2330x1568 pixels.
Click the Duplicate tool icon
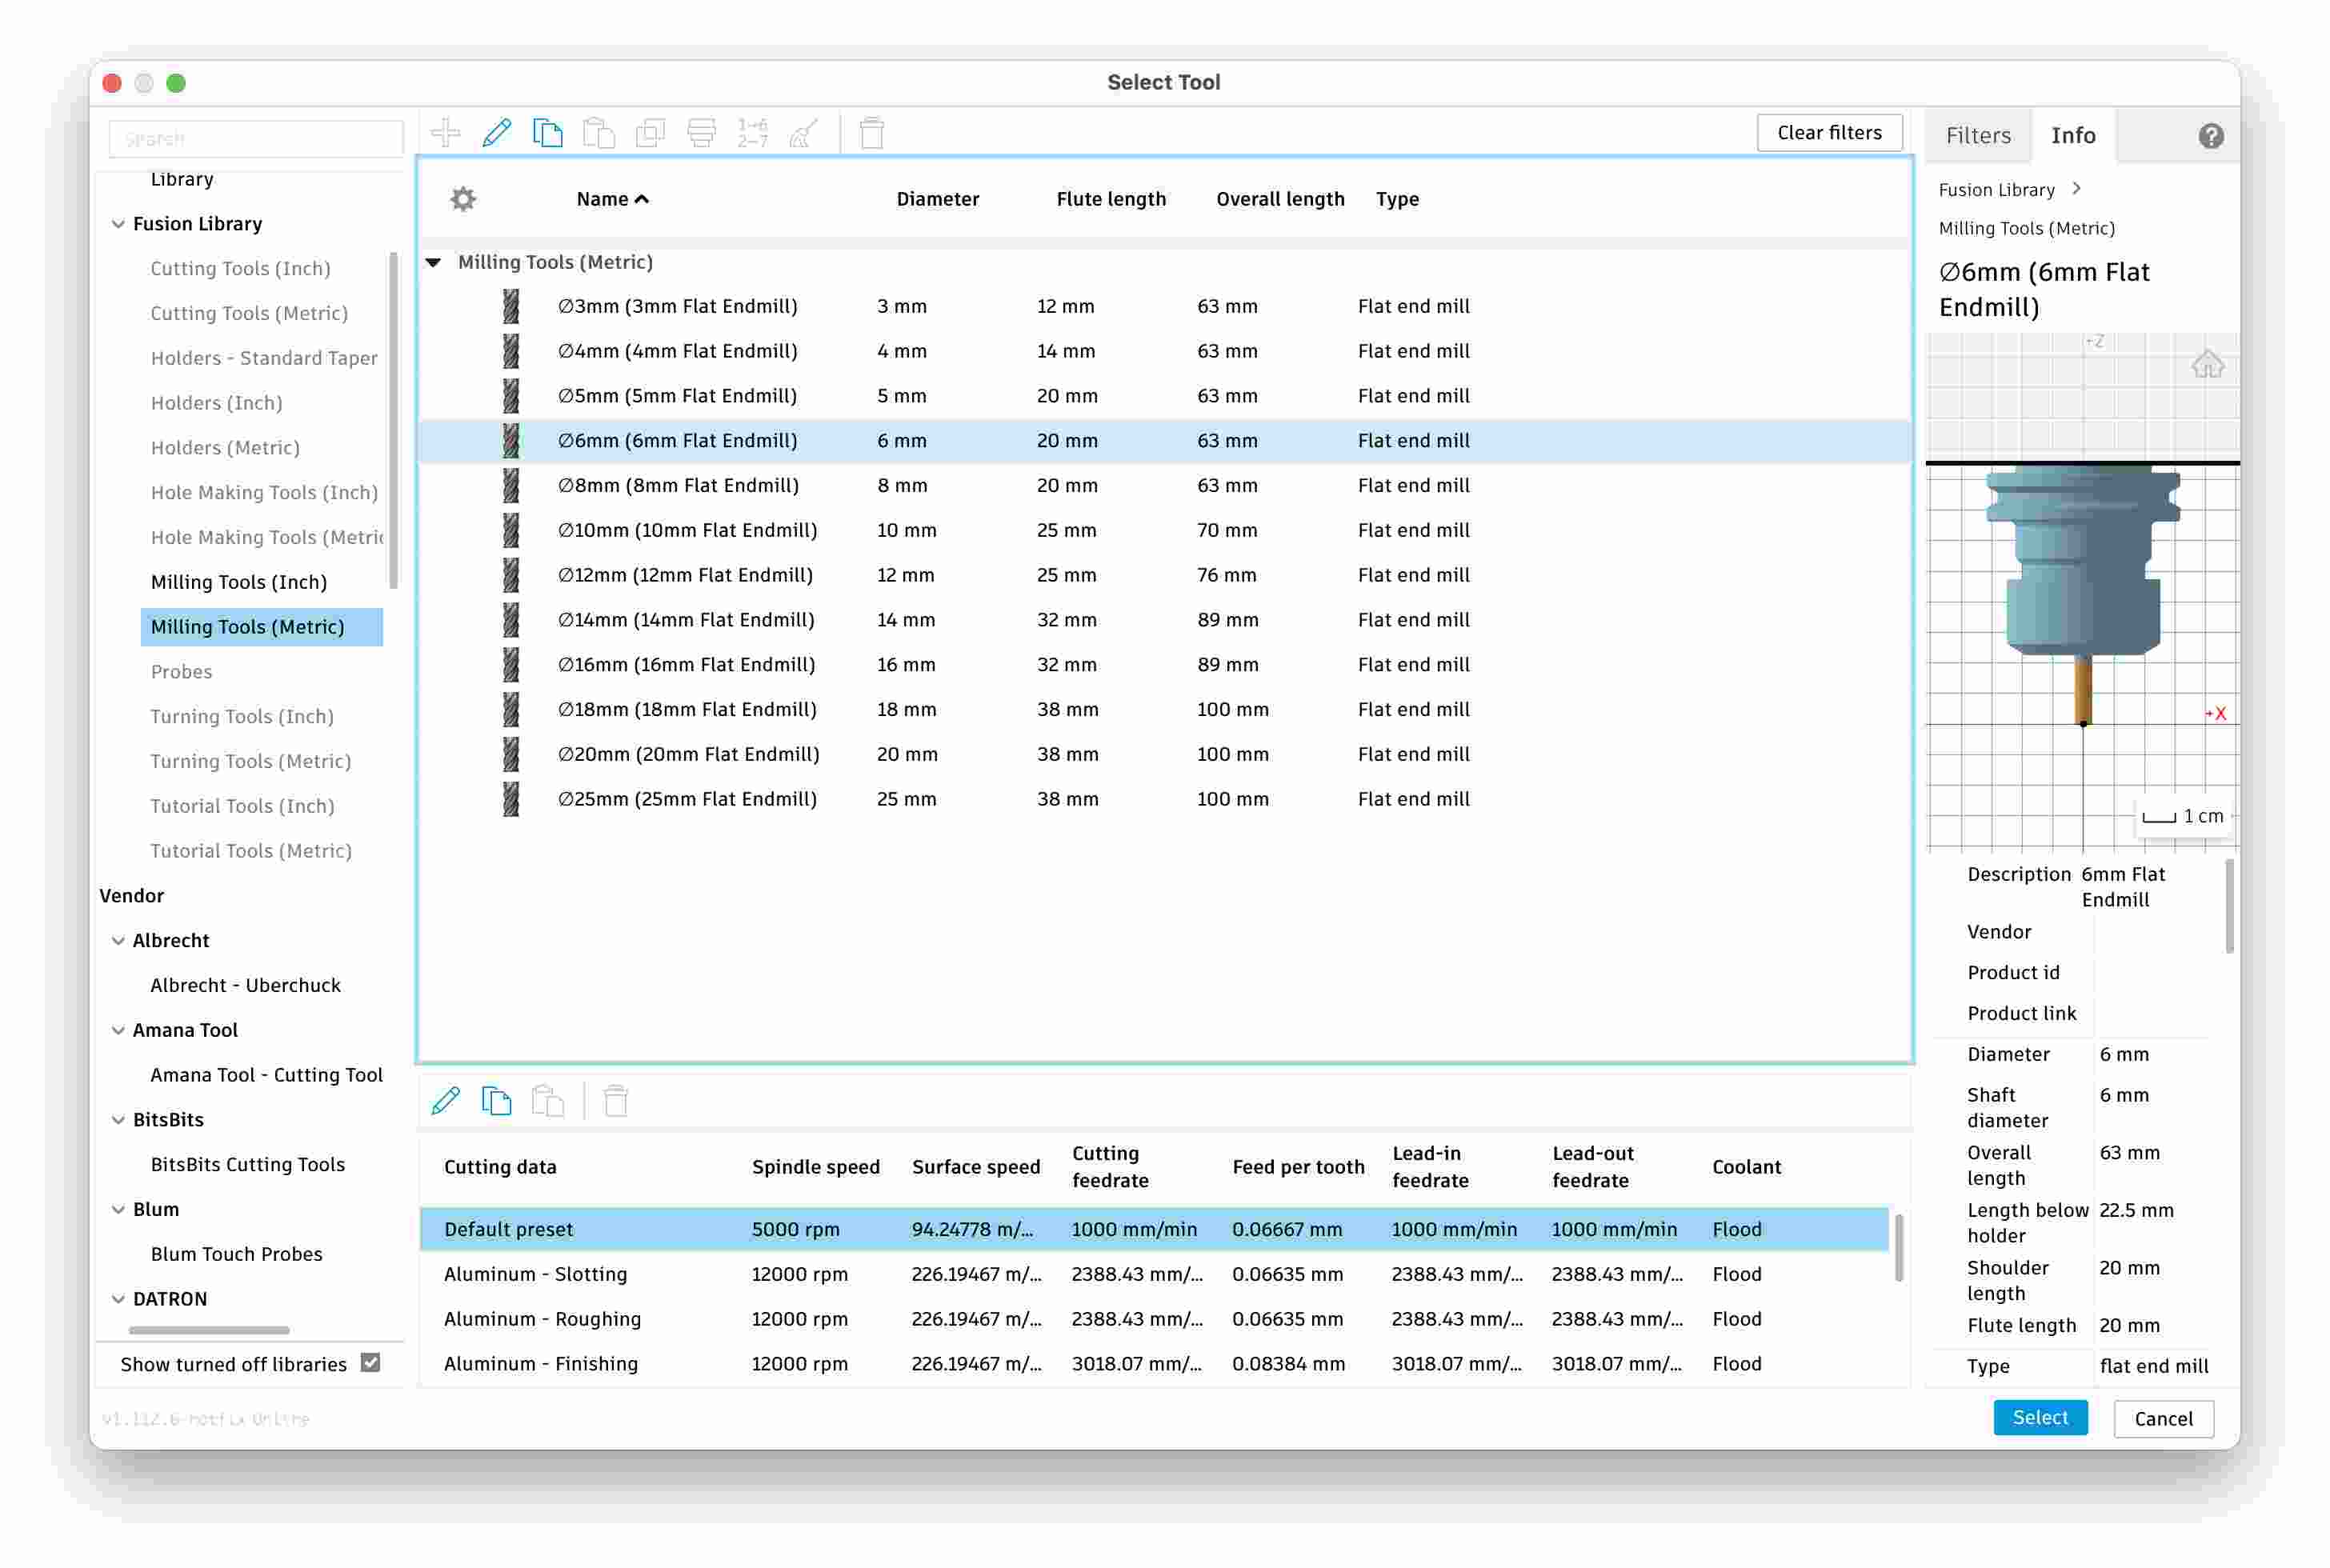[x=650, y=132]
